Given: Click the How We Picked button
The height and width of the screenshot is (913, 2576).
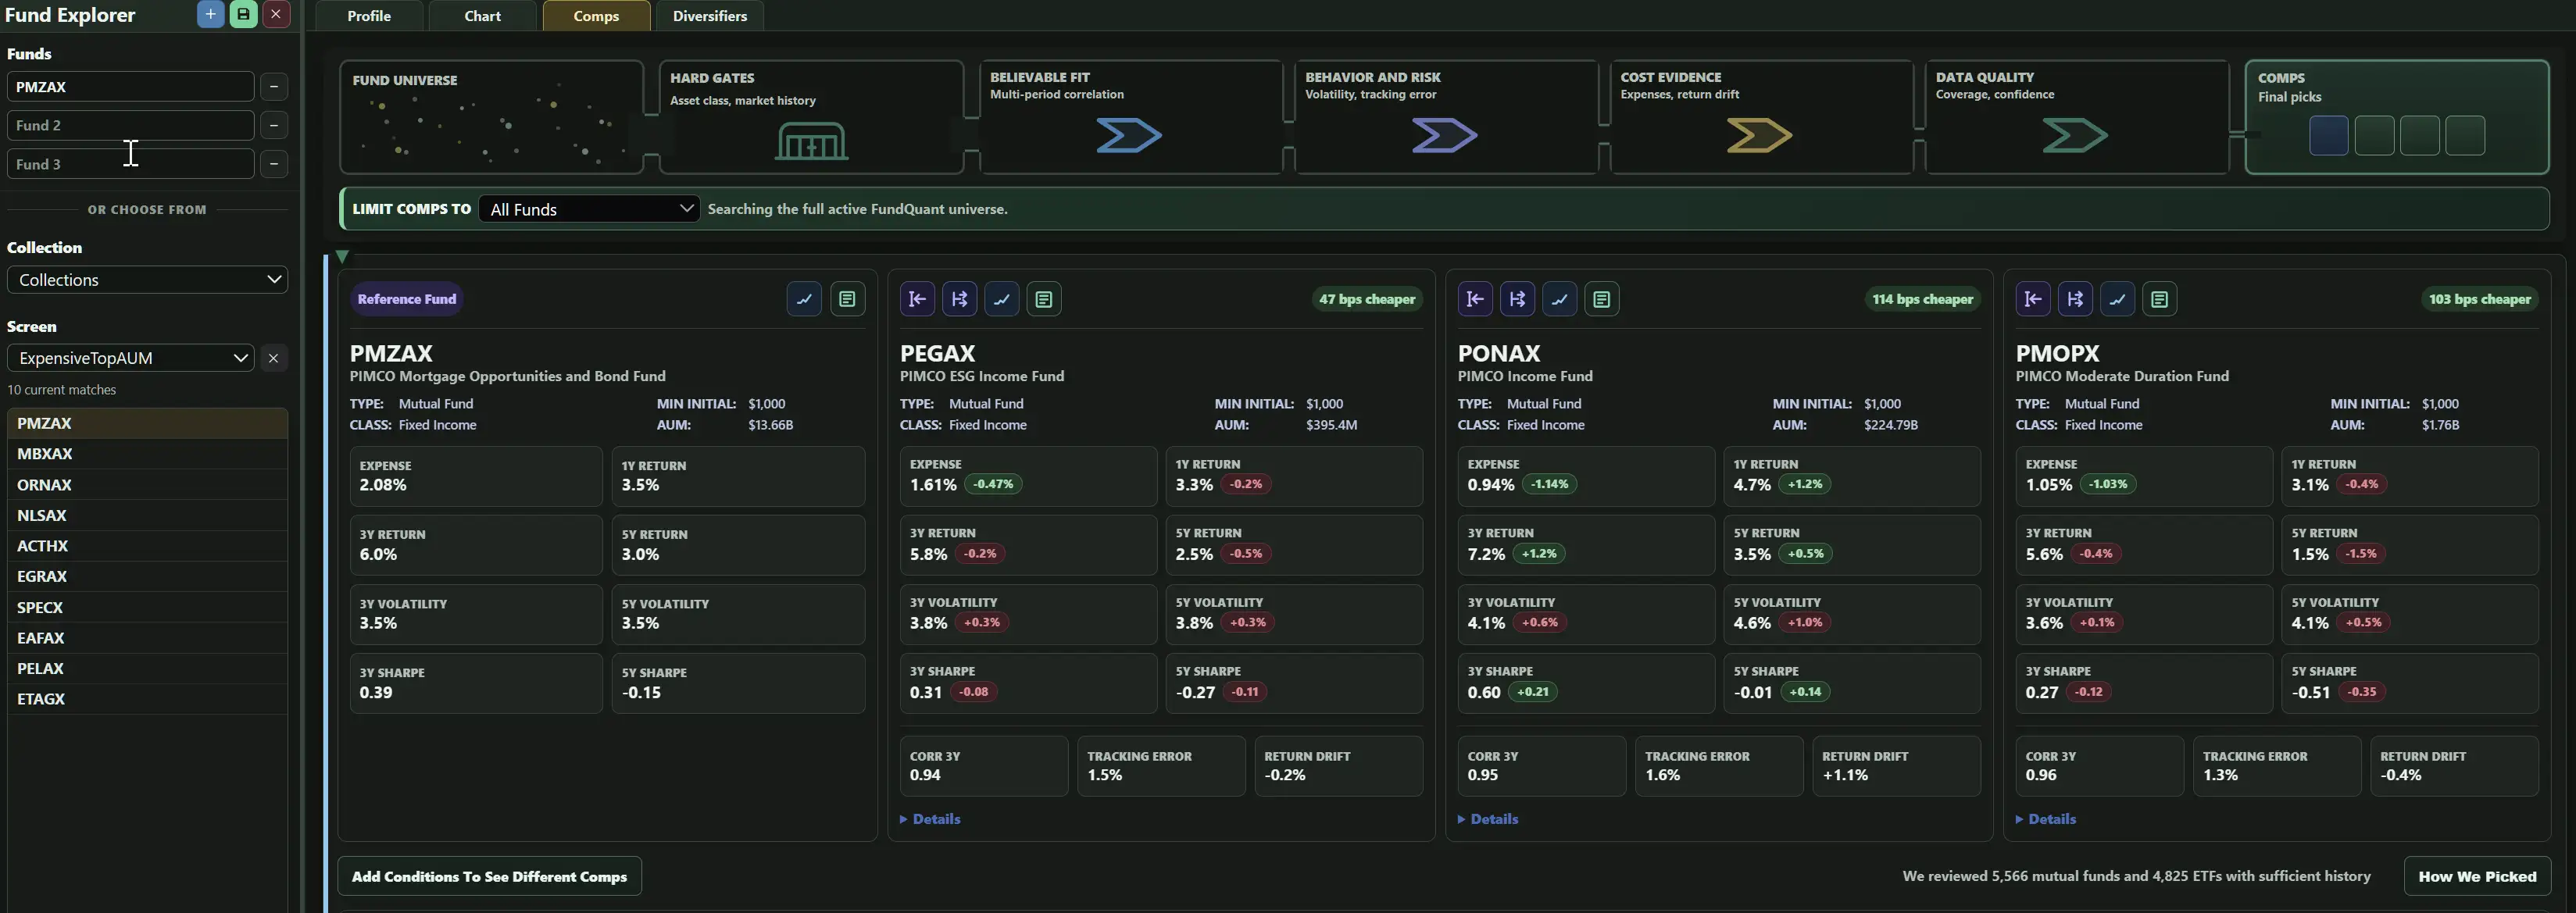Looking at the screenshot, I should pos(2477,877).
